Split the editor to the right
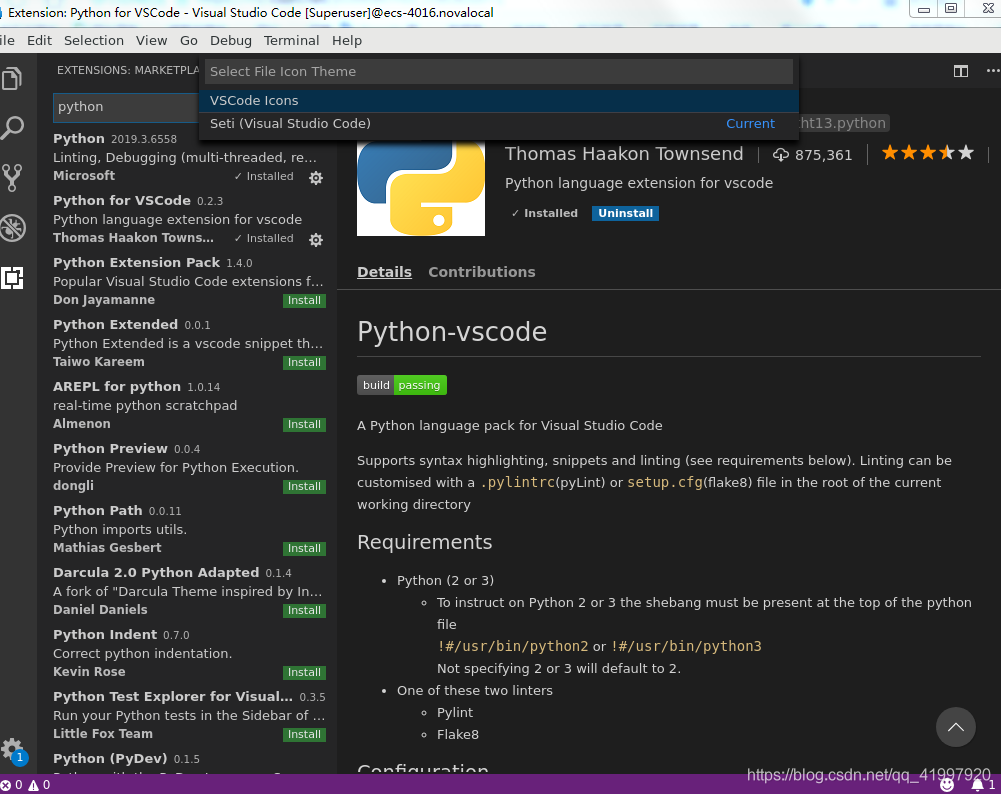1001x794 pixels. [x=961, y=71]
